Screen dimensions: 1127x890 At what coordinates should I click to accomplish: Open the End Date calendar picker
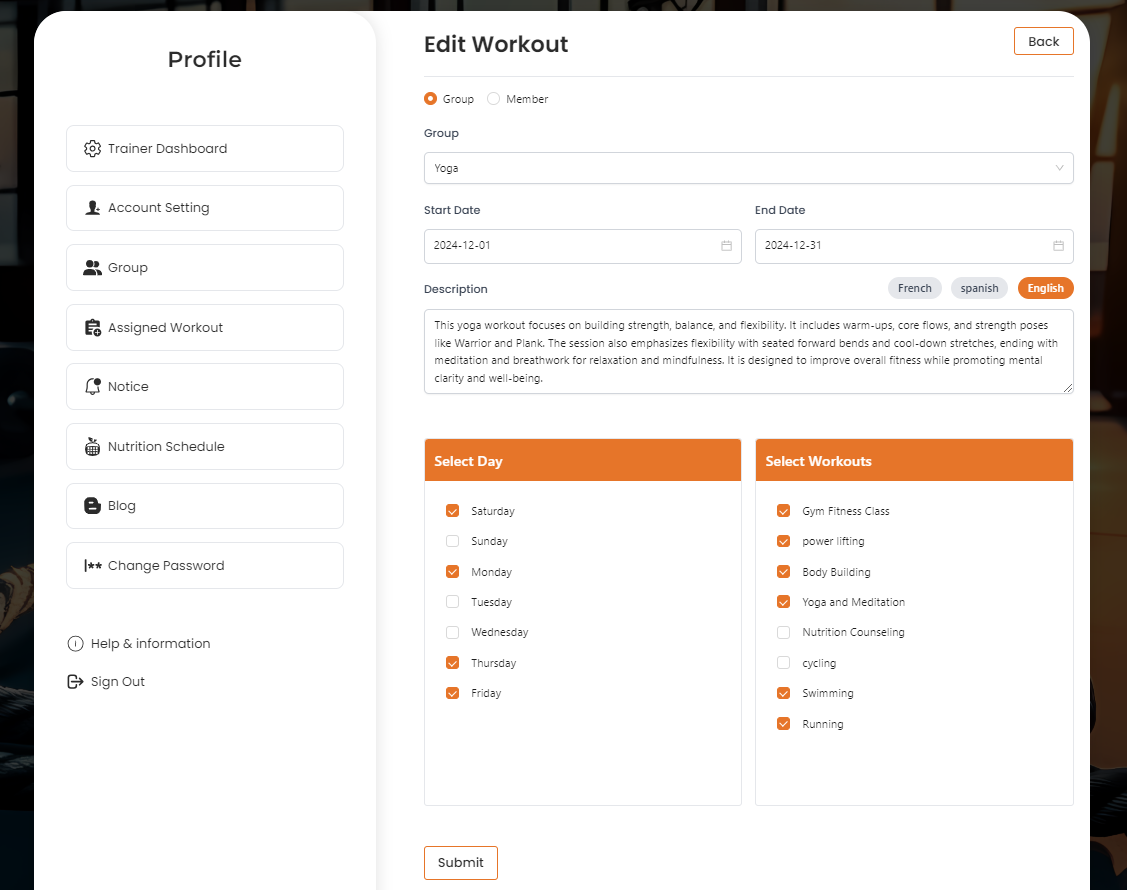click(1057, 246)
